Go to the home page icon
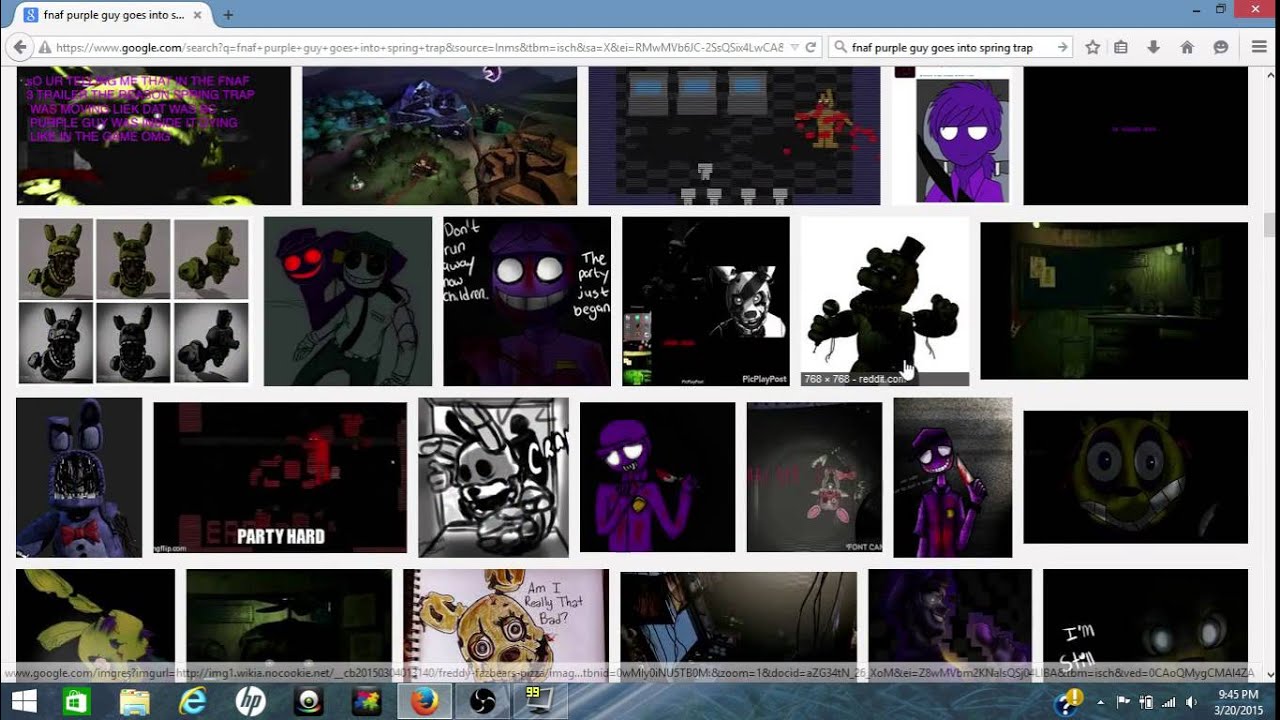This screenshot has height=720, width=1280. coord(1187,47)
